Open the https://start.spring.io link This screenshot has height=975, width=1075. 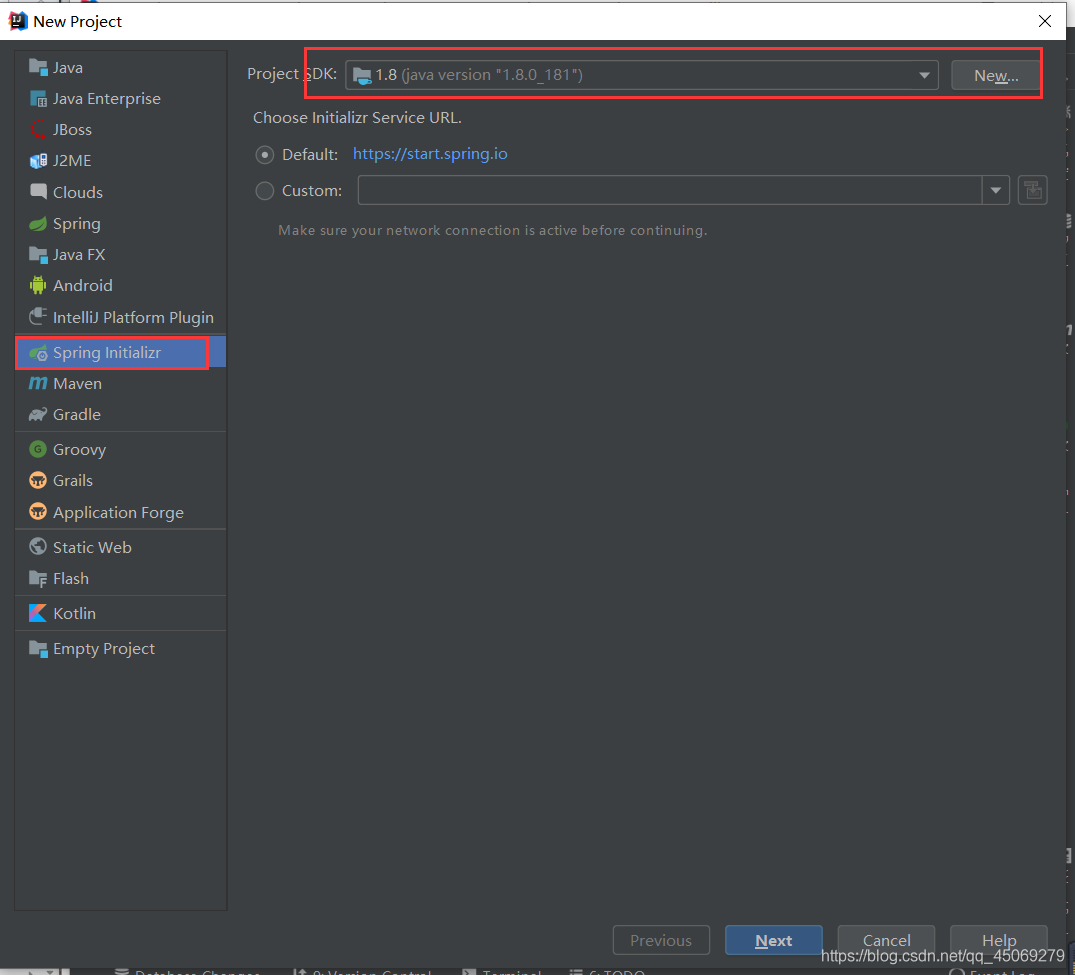click(x=430, y=154)
